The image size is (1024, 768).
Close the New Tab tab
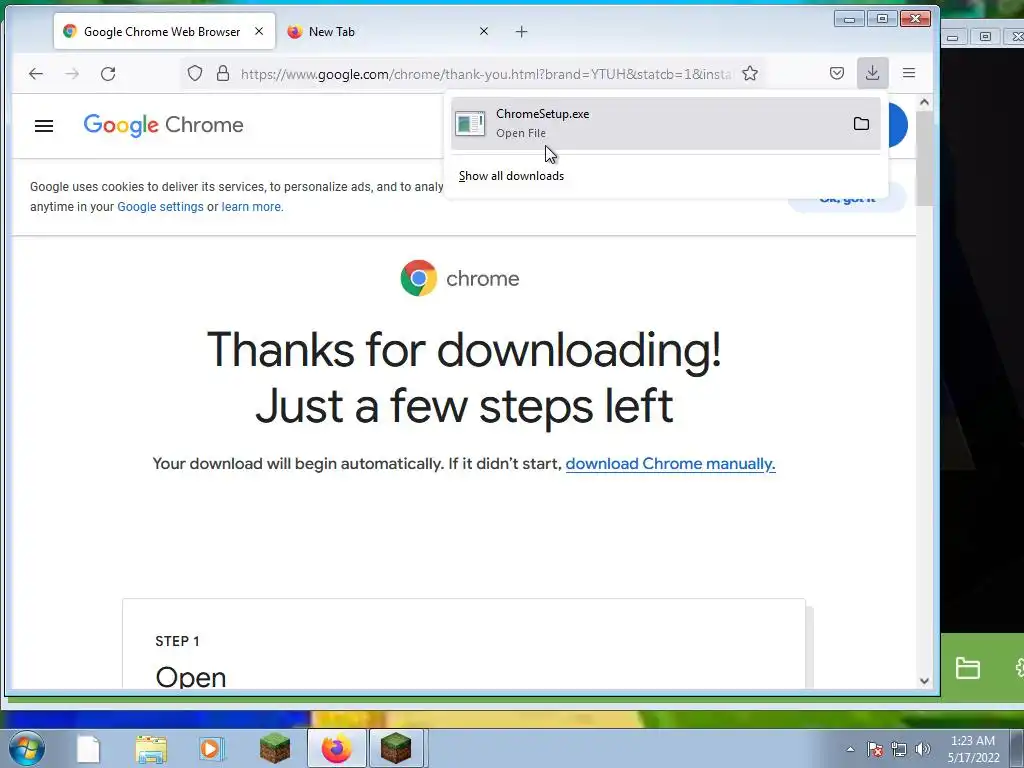[x=484, y=31]
